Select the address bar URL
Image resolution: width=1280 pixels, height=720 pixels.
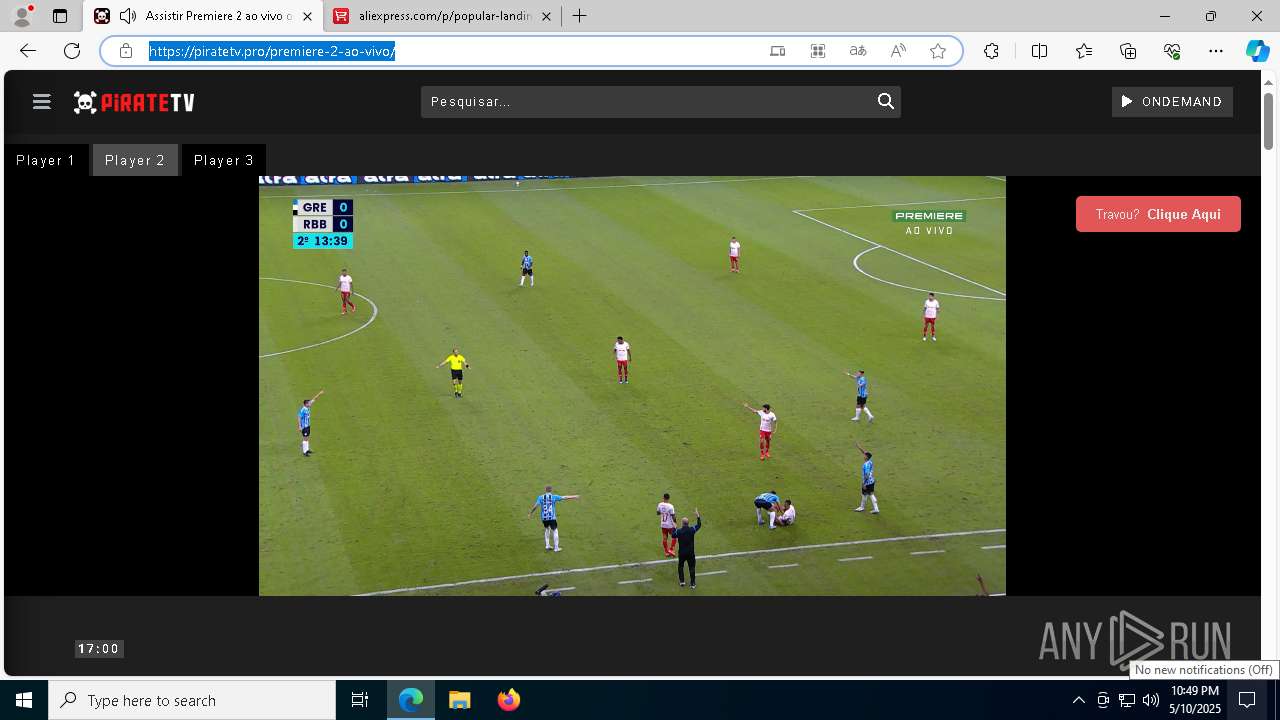272,51
